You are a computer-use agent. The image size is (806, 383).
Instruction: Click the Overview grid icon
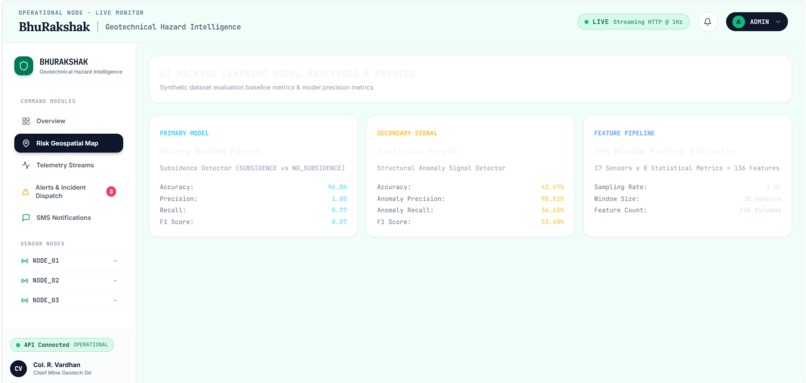(26, 121)
